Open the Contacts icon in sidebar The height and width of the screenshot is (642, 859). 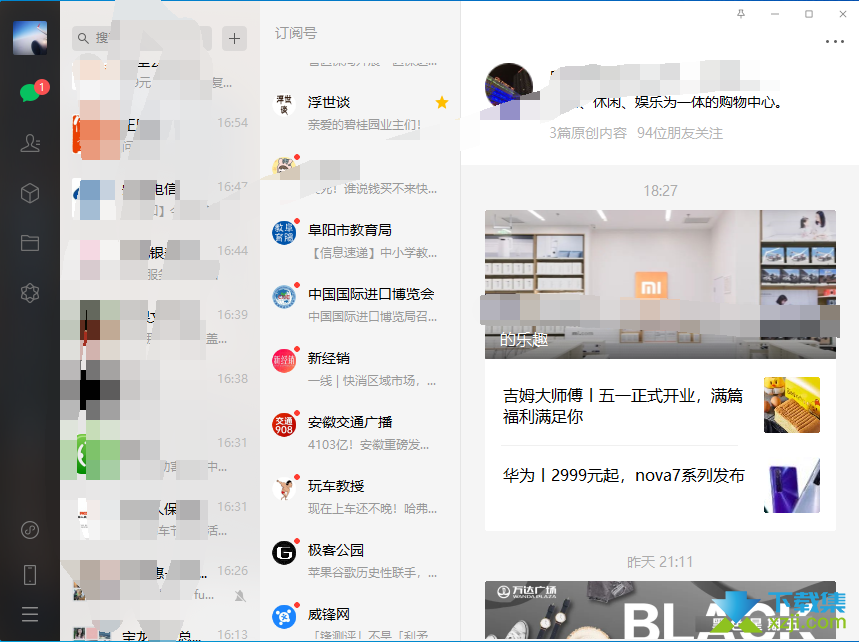pyautogui.click(x=30, y=143)
